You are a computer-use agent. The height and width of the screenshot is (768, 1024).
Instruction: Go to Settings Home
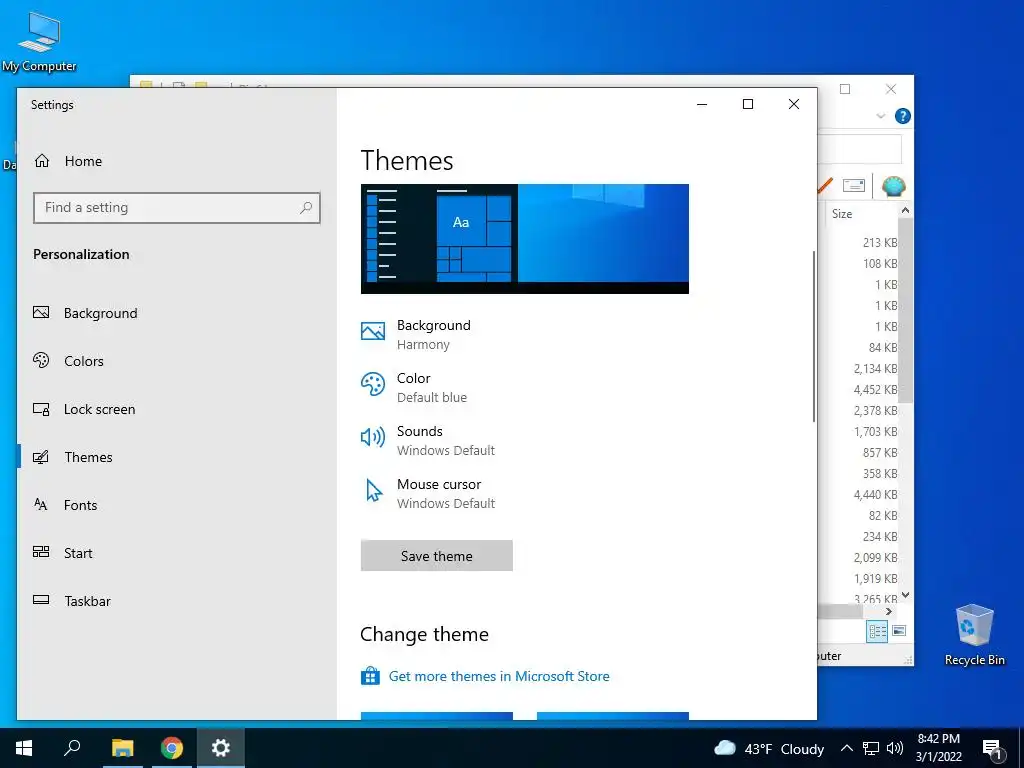tap(68, 161)
